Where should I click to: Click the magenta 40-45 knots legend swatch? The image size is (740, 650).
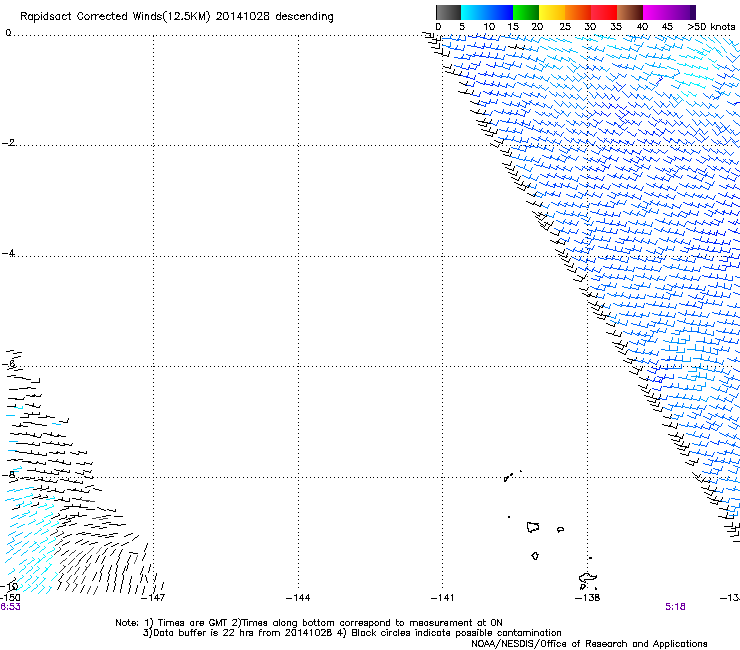click(656, 12)
